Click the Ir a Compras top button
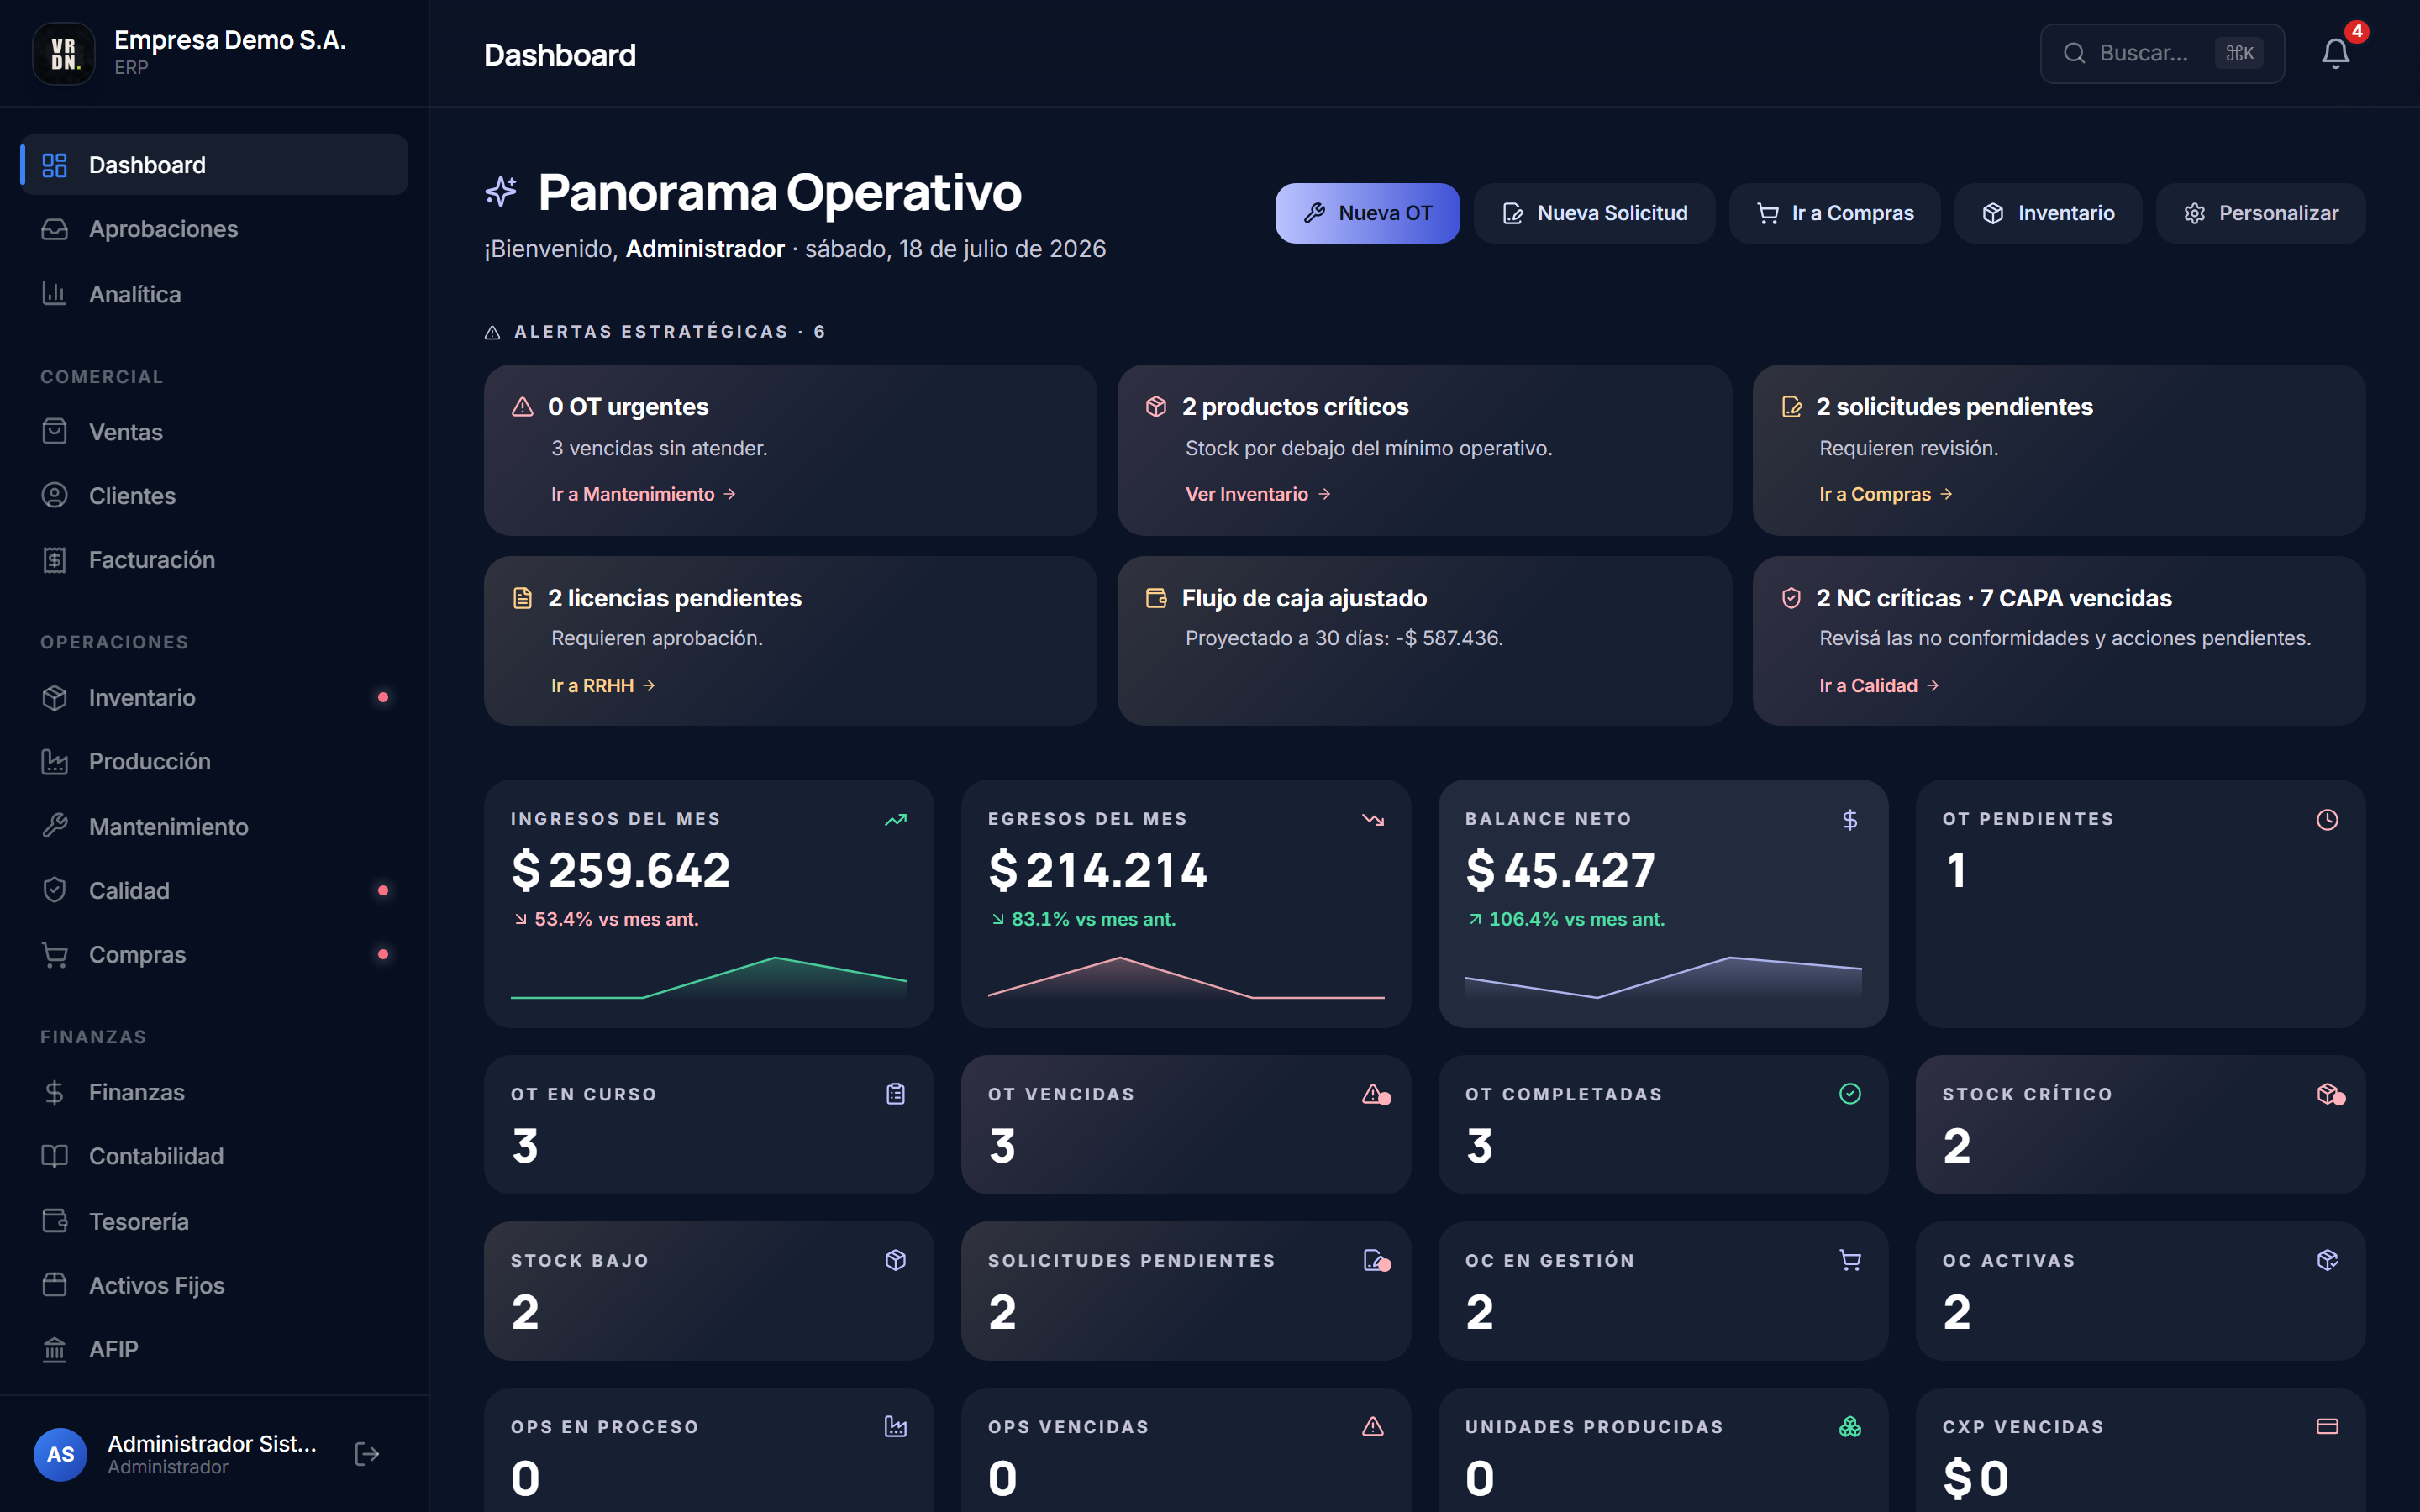Image resolution: width=2420 pixels, height=1512 pixels. (1834, 213)
